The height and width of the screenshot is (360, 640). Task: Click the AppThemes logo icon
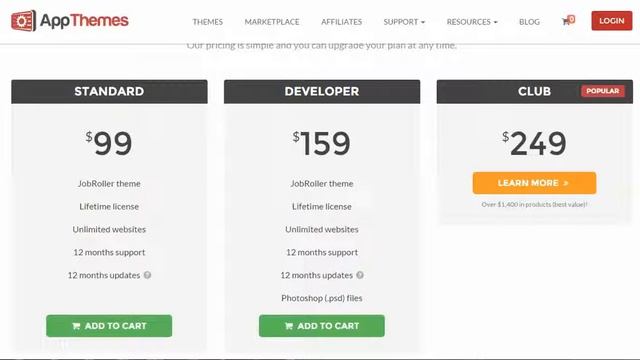pyautogui.click(x=23, y=21)
